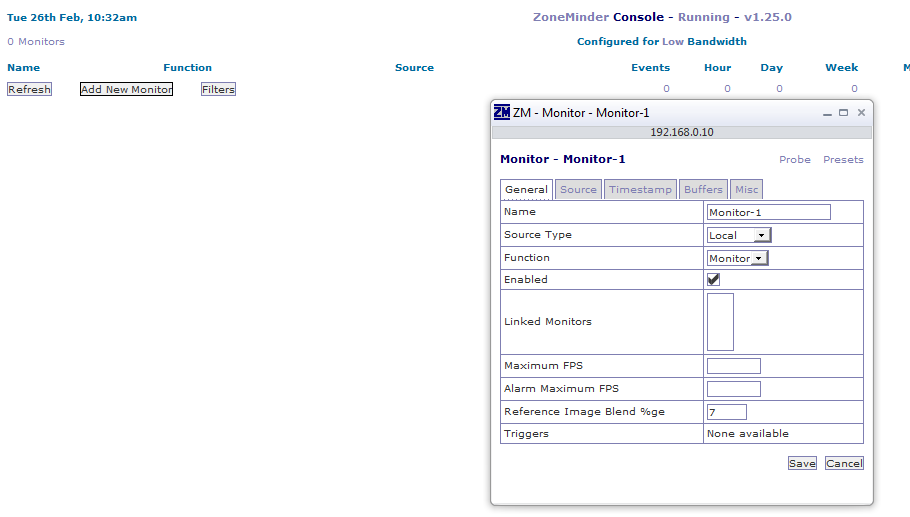The width and height of the screenshot is (910, 517).
Task: Click the Hour column header
Action: [717, 67]
